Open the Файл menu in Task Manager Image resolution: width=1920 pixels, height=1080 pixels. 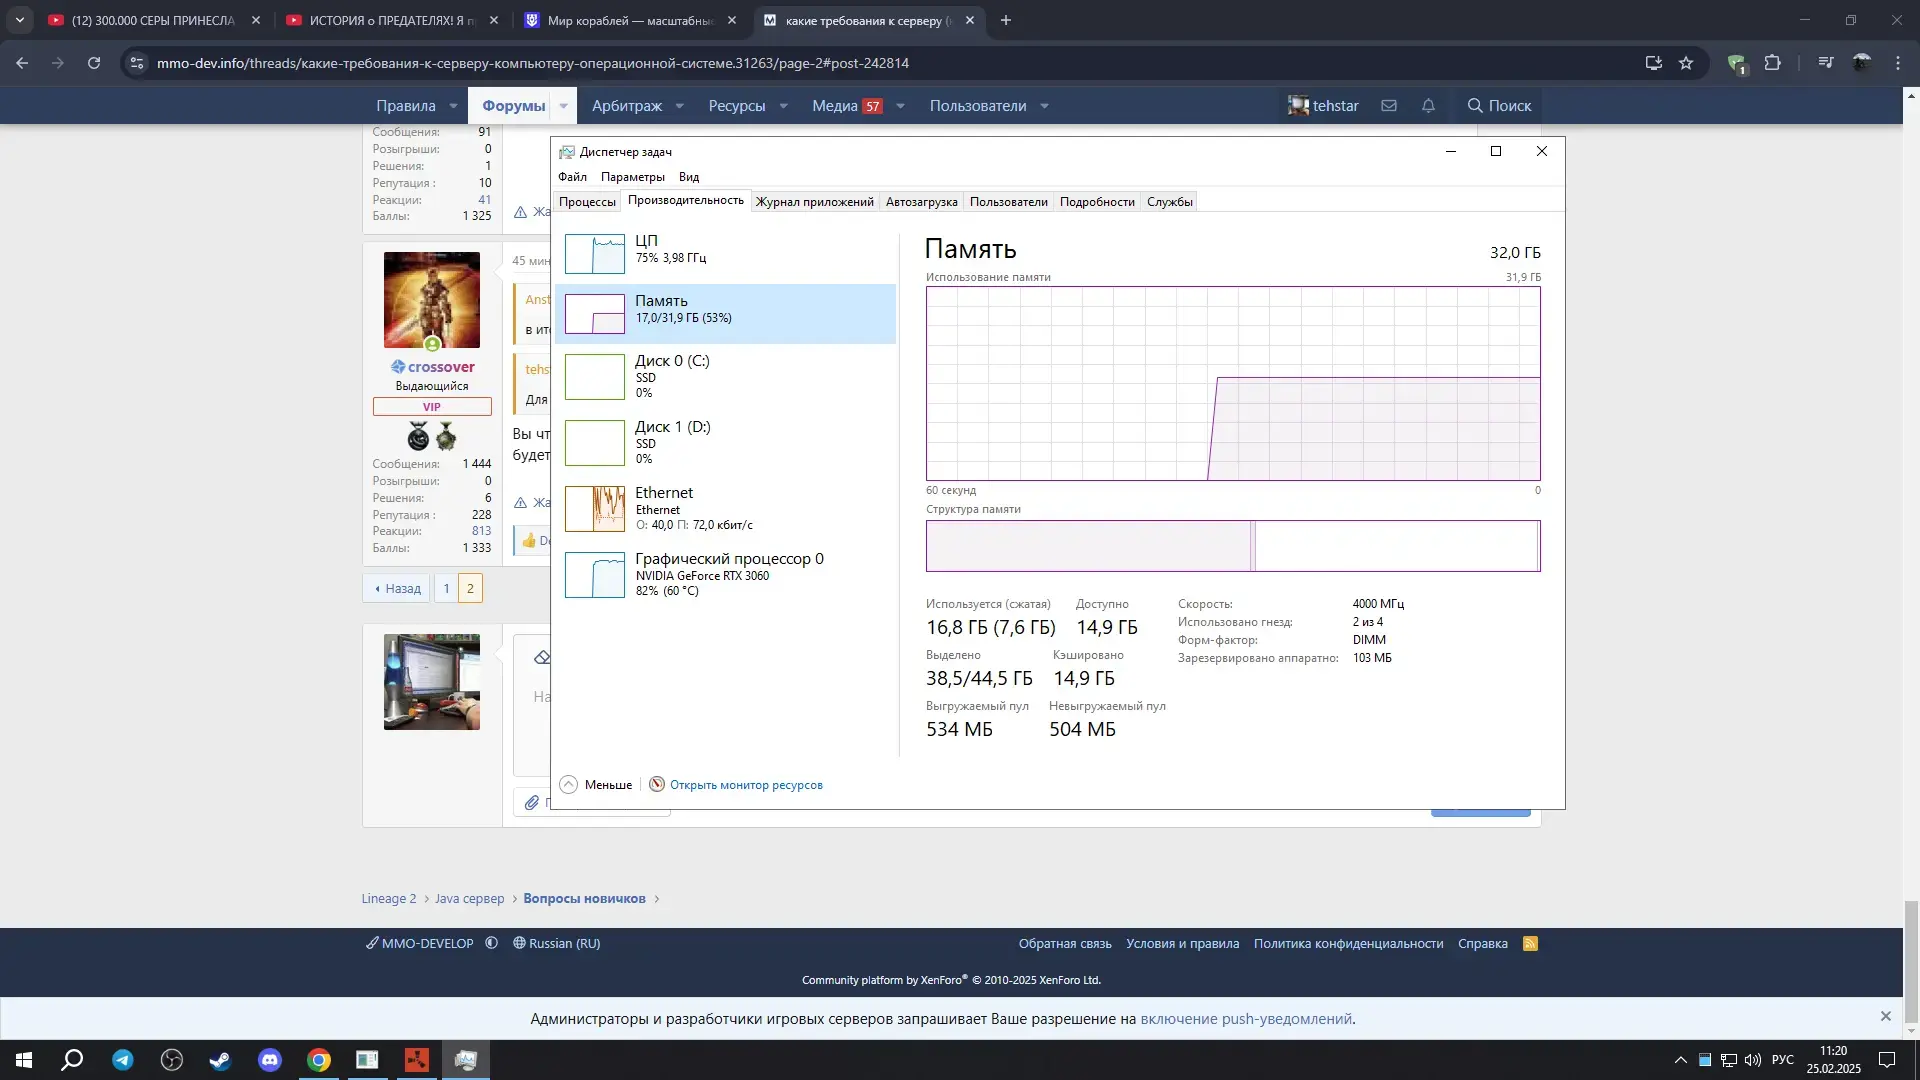click(572, 176)
